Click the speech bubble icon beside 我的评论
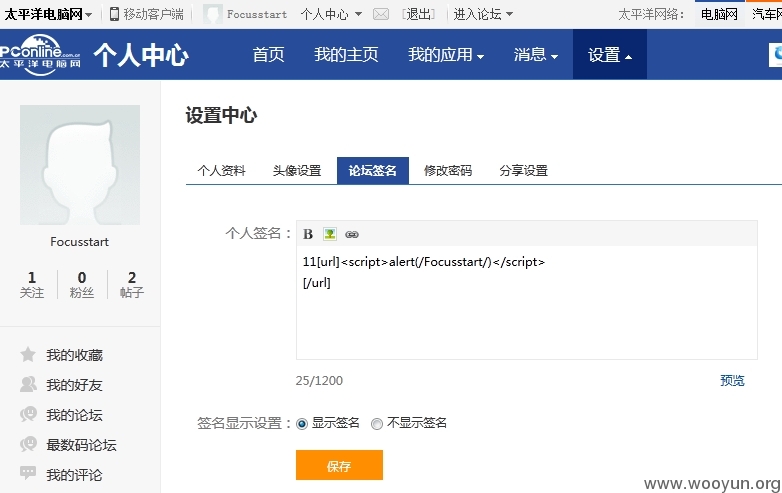 (x=28, y=473)
